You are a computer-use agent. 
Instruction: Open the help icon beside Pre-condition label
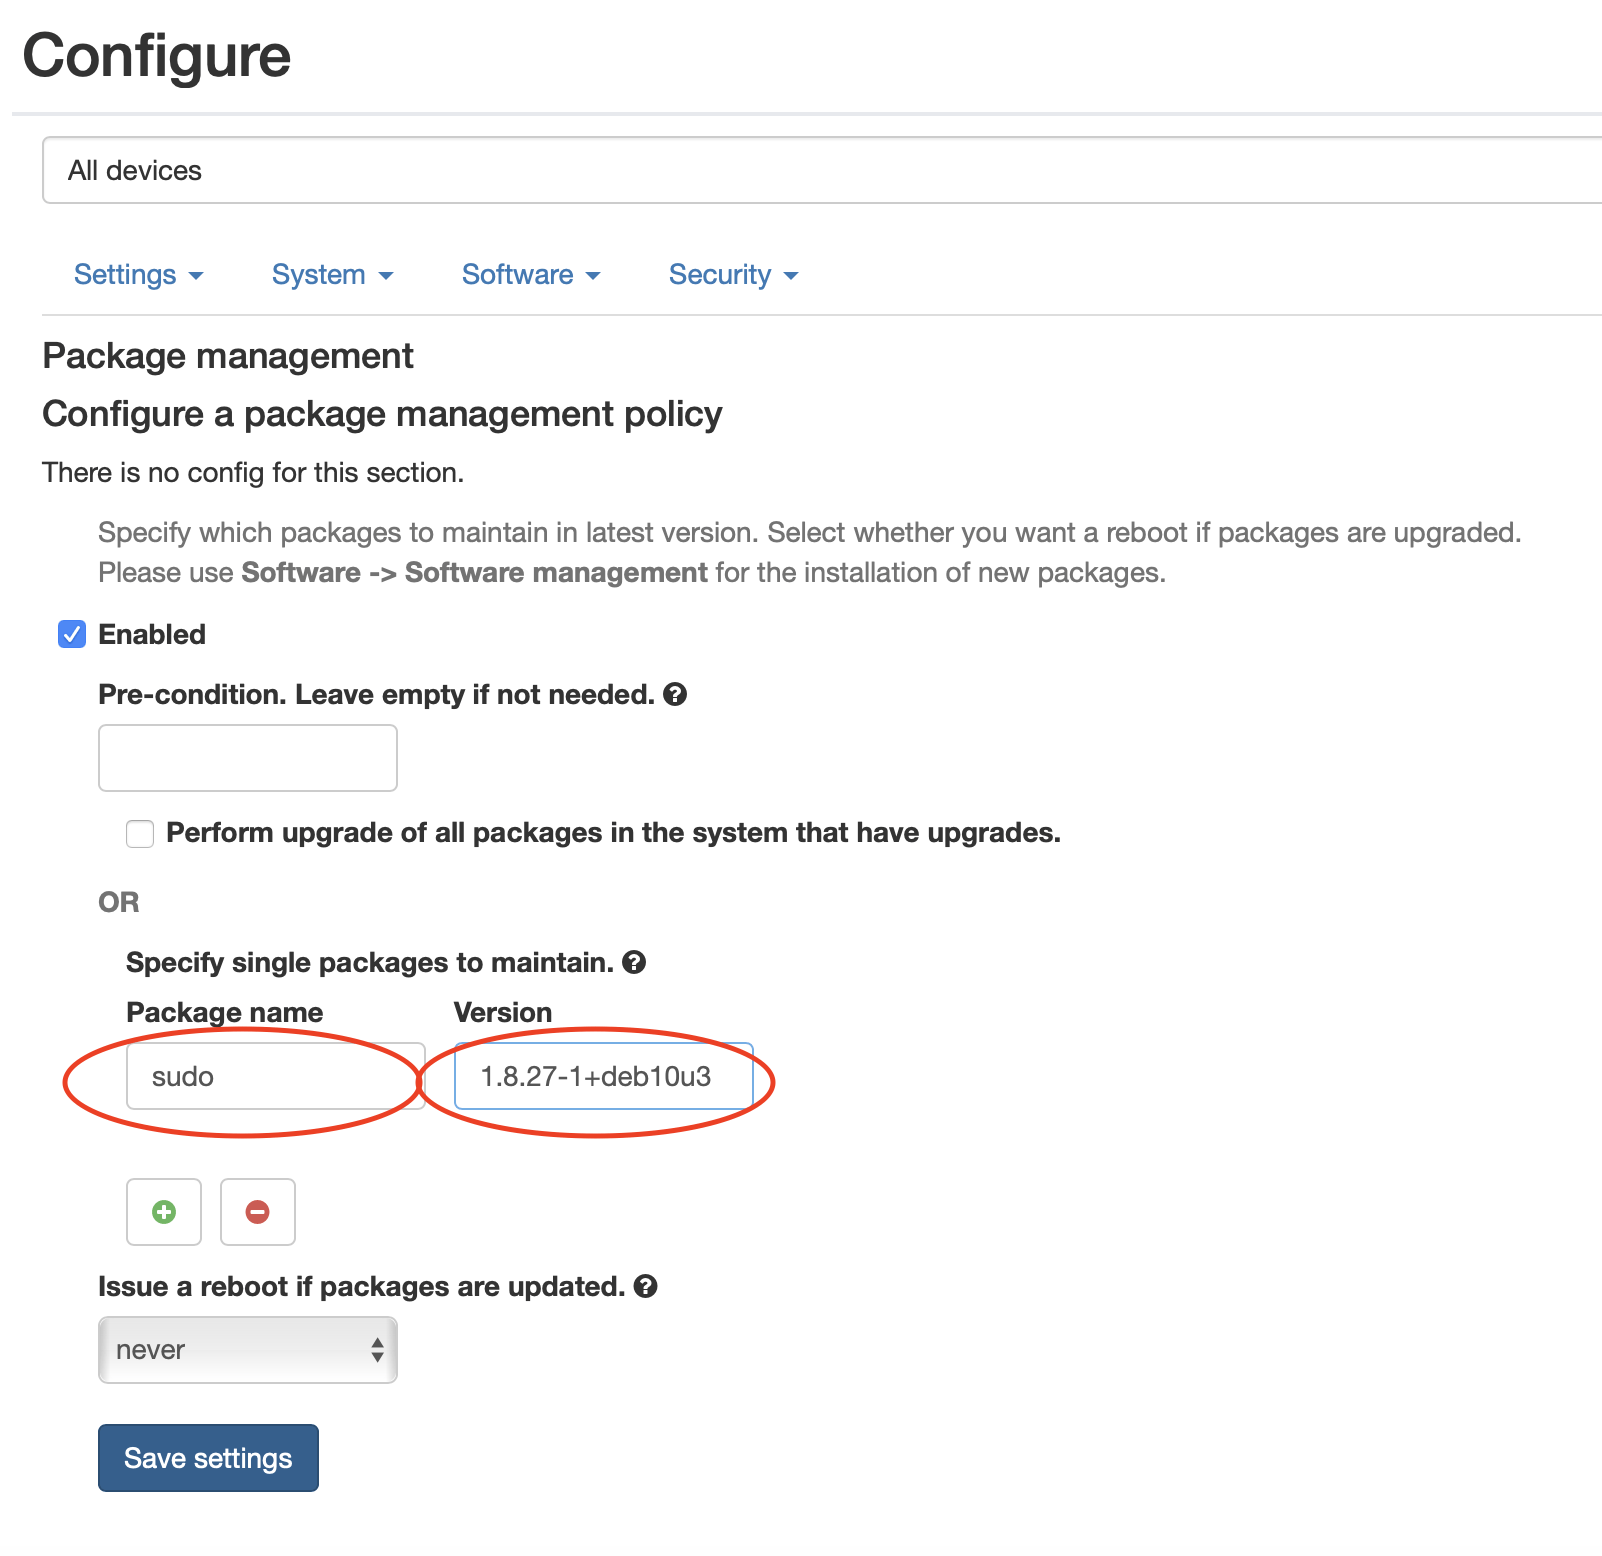(x=675, y=694)
